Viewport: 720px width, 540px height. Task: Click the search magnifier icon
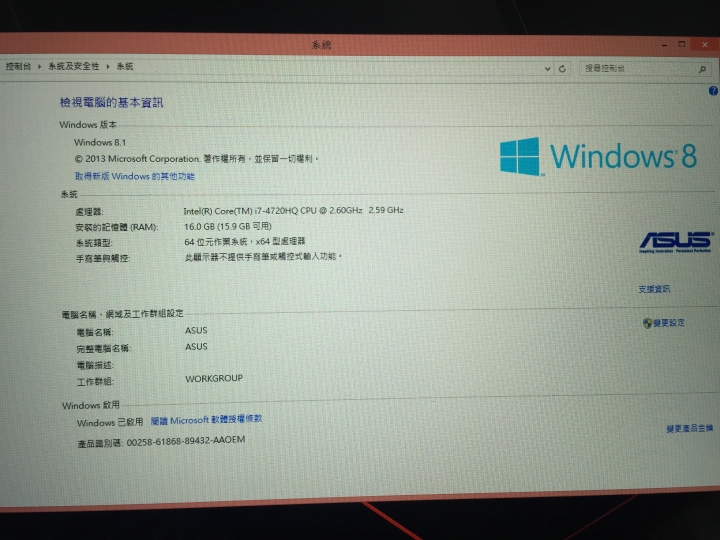tap(702, 69)
